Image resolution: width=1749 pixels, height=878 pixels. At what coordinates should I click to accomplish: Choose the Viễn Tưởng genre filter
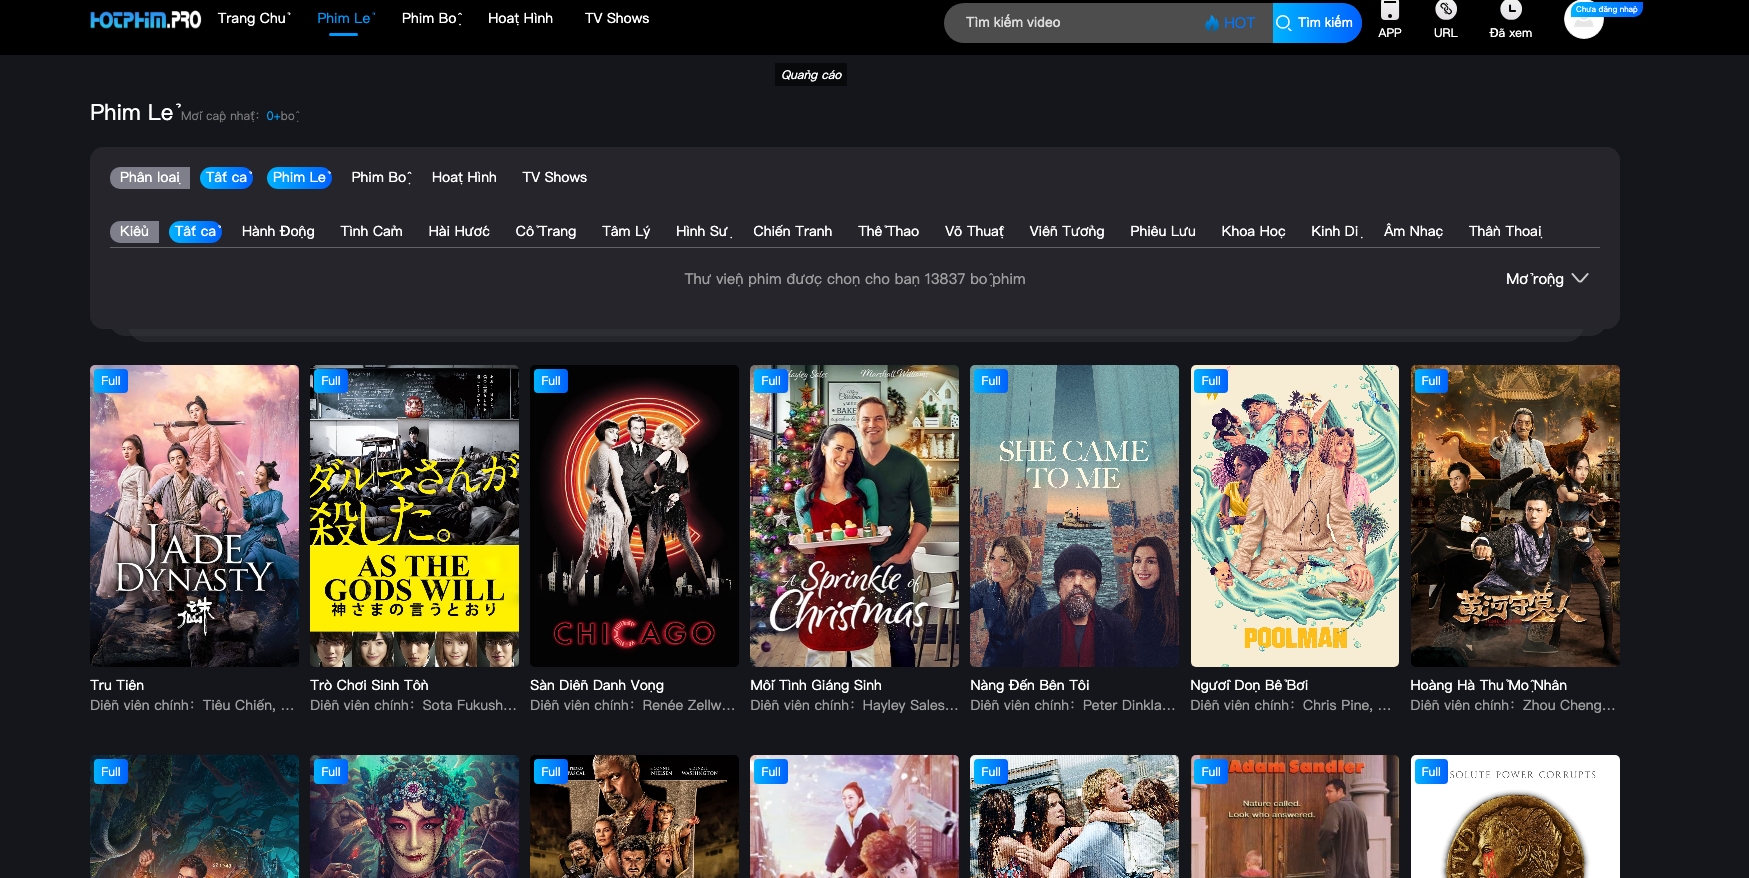pyautogui.click(x=1066, y=231)
